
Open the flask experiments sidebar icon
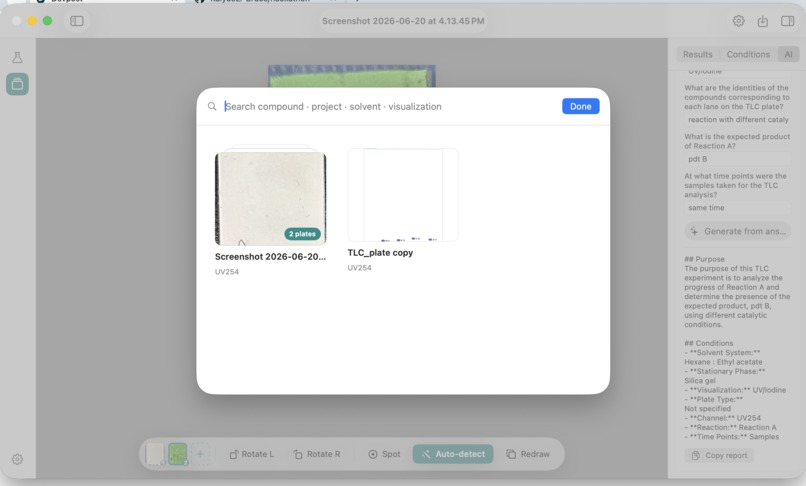click(17, 58)
